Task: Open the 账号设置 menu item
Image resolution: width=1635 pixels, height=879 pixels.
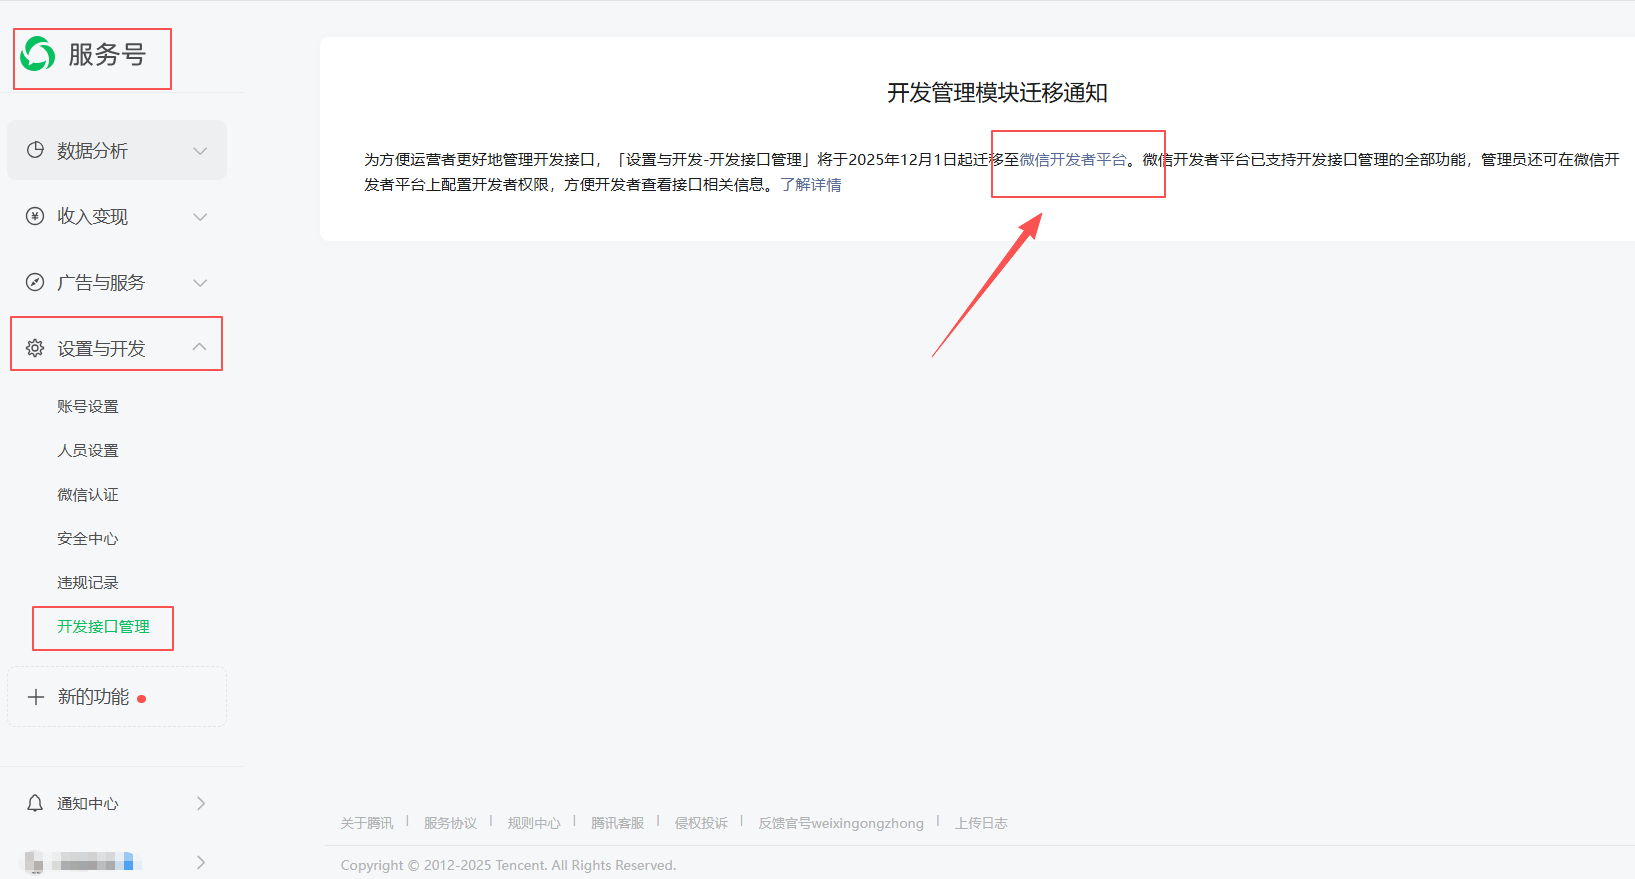Action: (88, 407)
